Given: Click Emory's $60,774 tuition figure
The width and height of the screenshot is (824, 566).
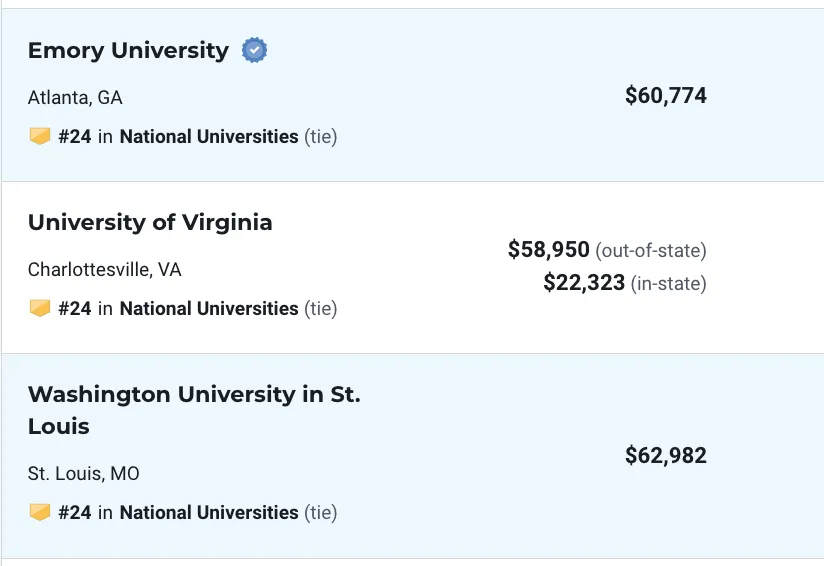Looking at the screenshot, I should point(666,96).
